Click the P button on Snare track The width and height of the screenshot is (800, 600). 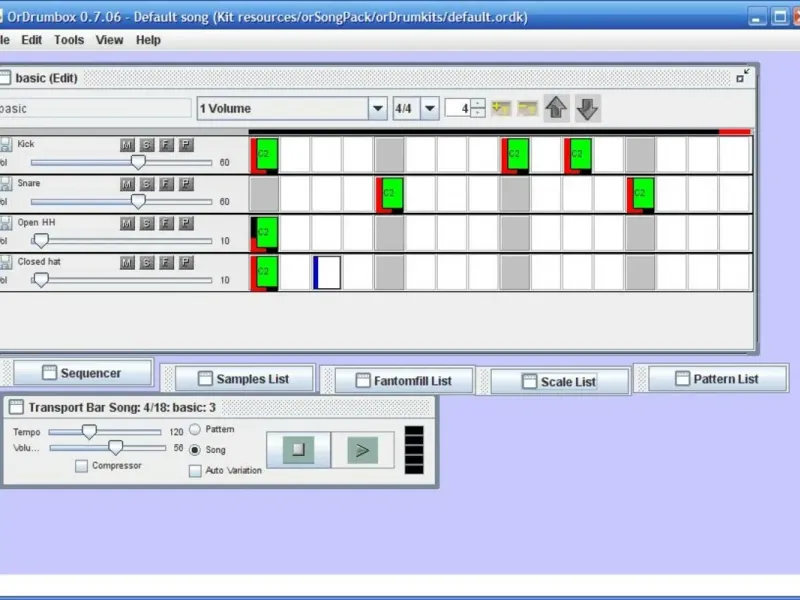(186, 184)
